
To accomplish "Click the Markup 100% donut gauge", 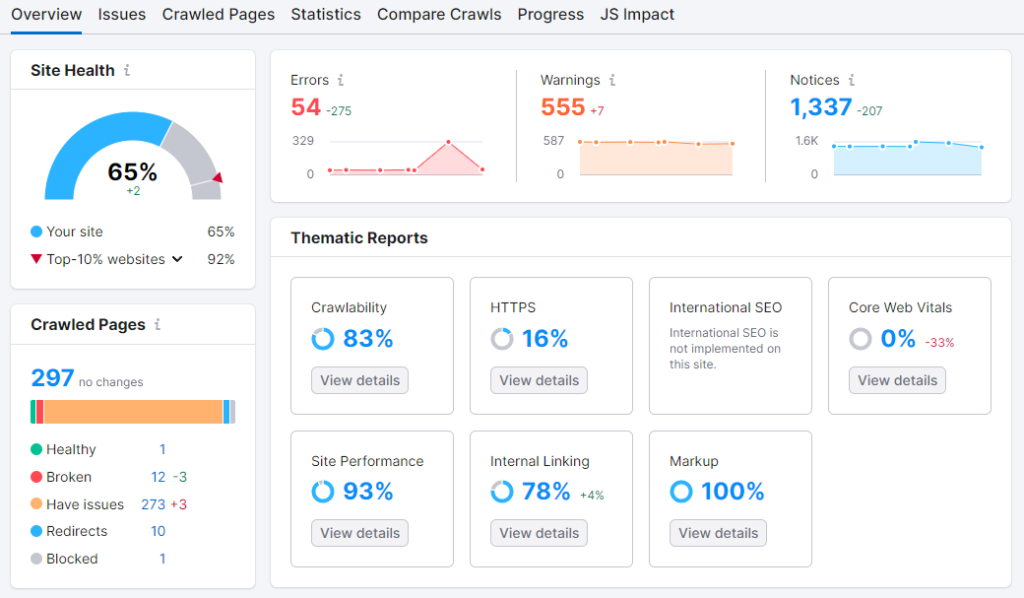I will coord(680,491).
